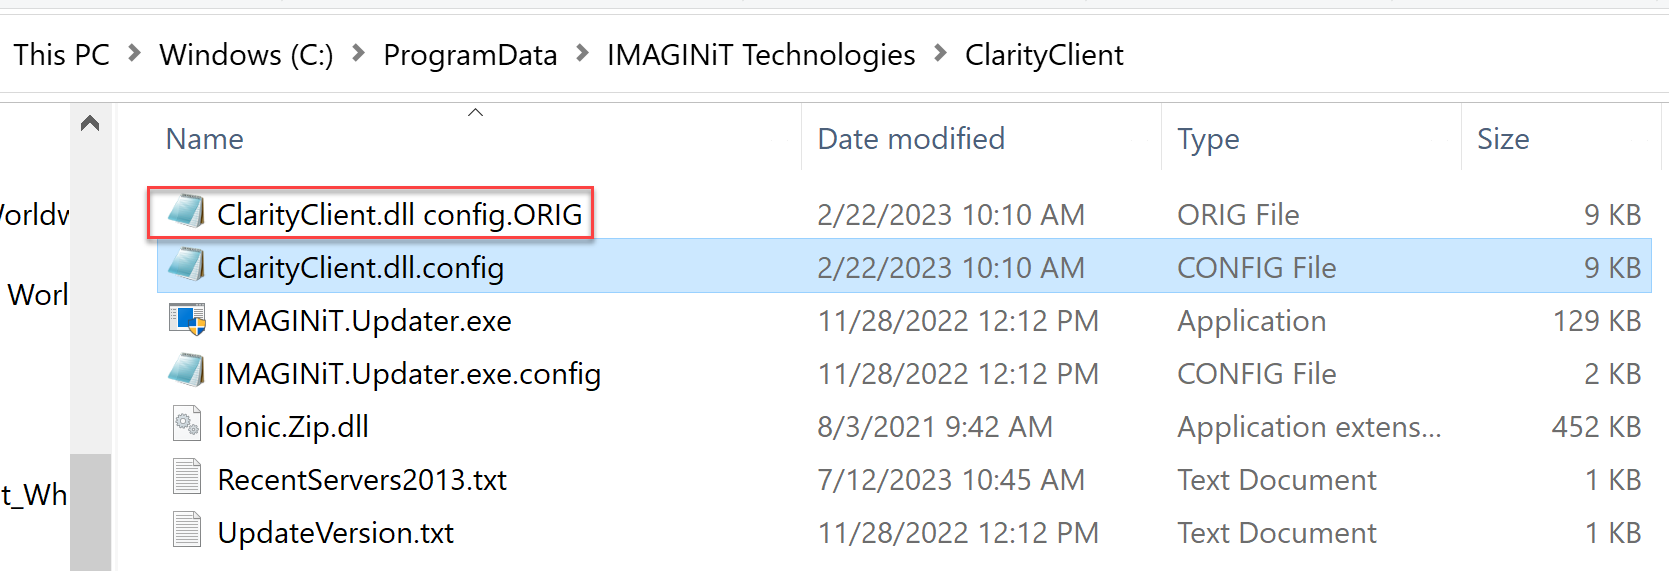Click the Ionic.Zip.dll gear icon
The image size is (1669, 571).
[187, 425]
